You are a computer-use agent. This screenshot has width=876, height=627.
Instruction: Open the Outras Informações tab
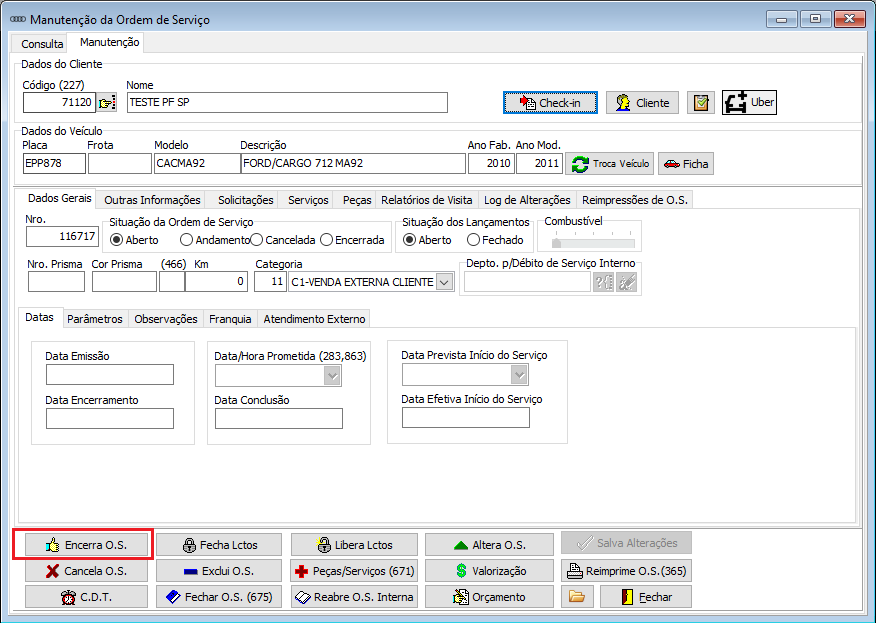pos(152,200)
